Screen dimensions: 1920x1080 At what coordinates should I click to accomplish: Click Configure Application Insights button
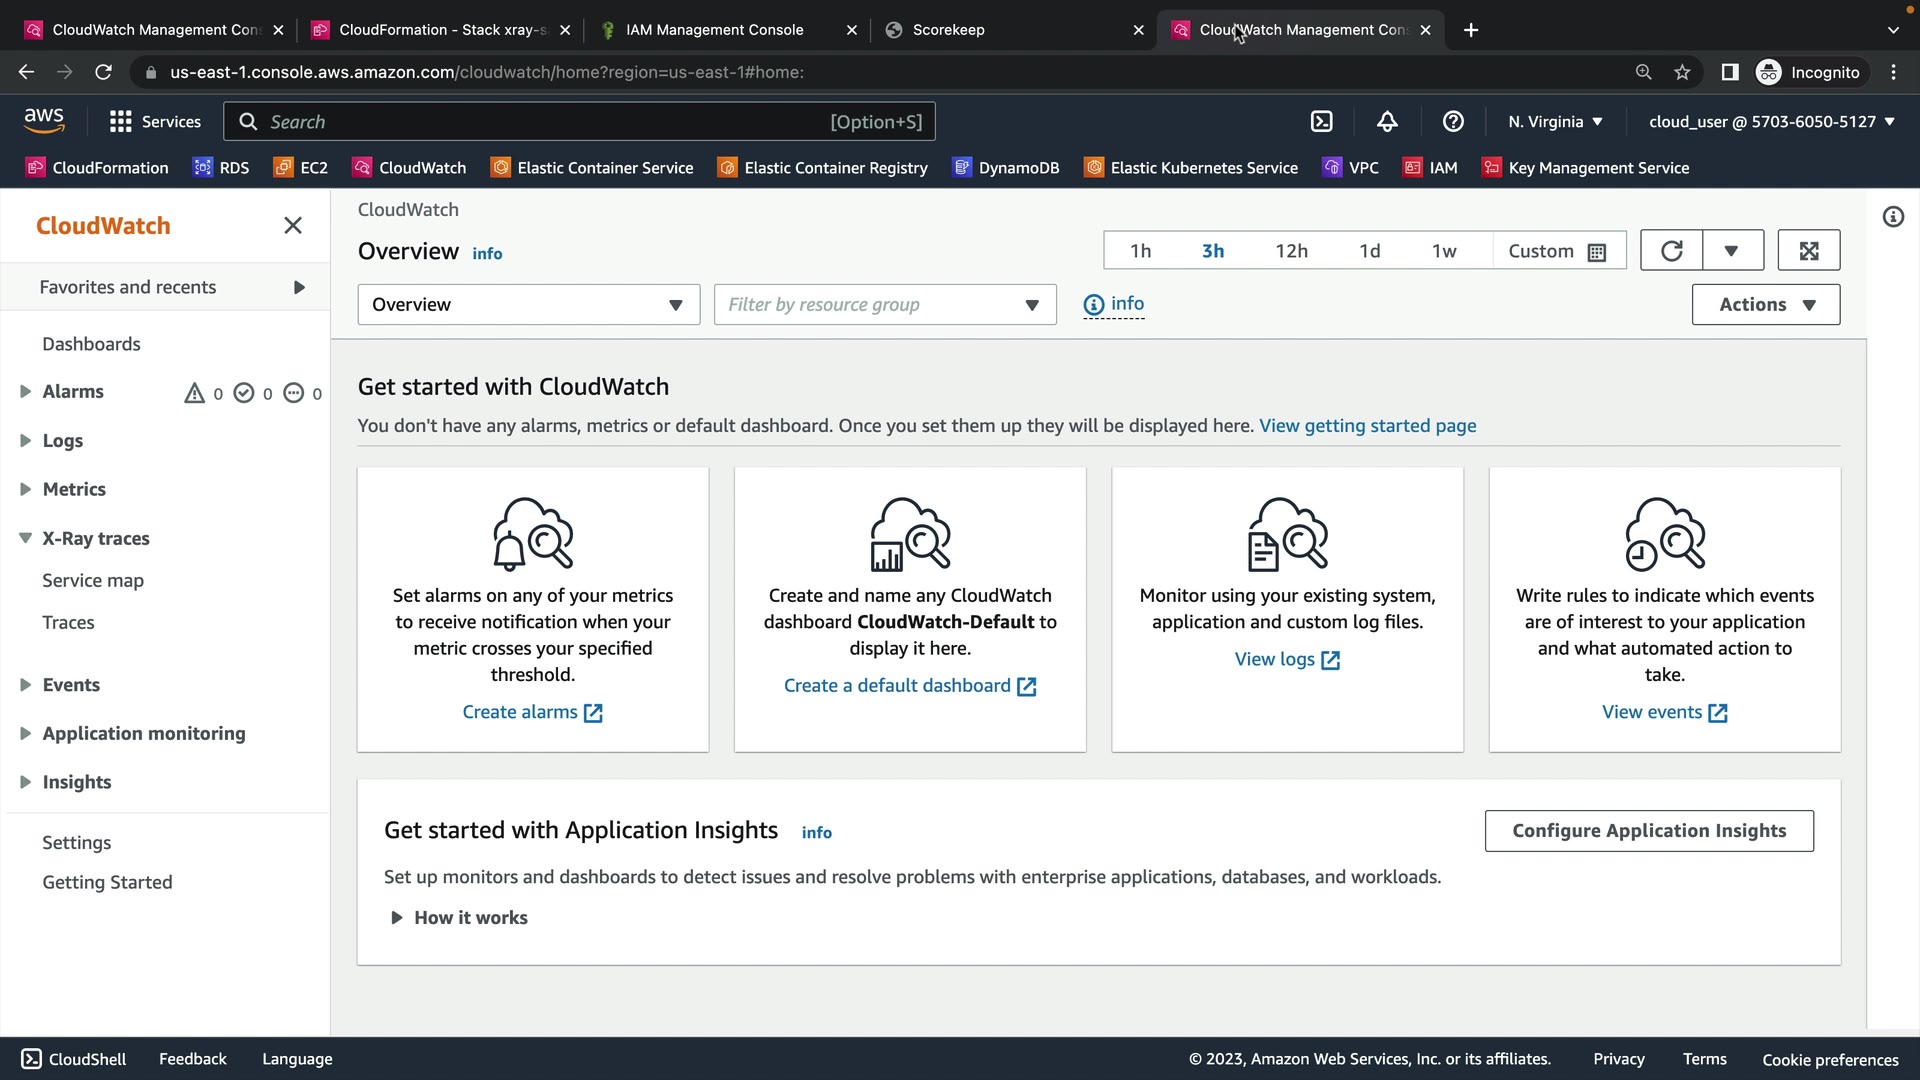point(1648,831)
